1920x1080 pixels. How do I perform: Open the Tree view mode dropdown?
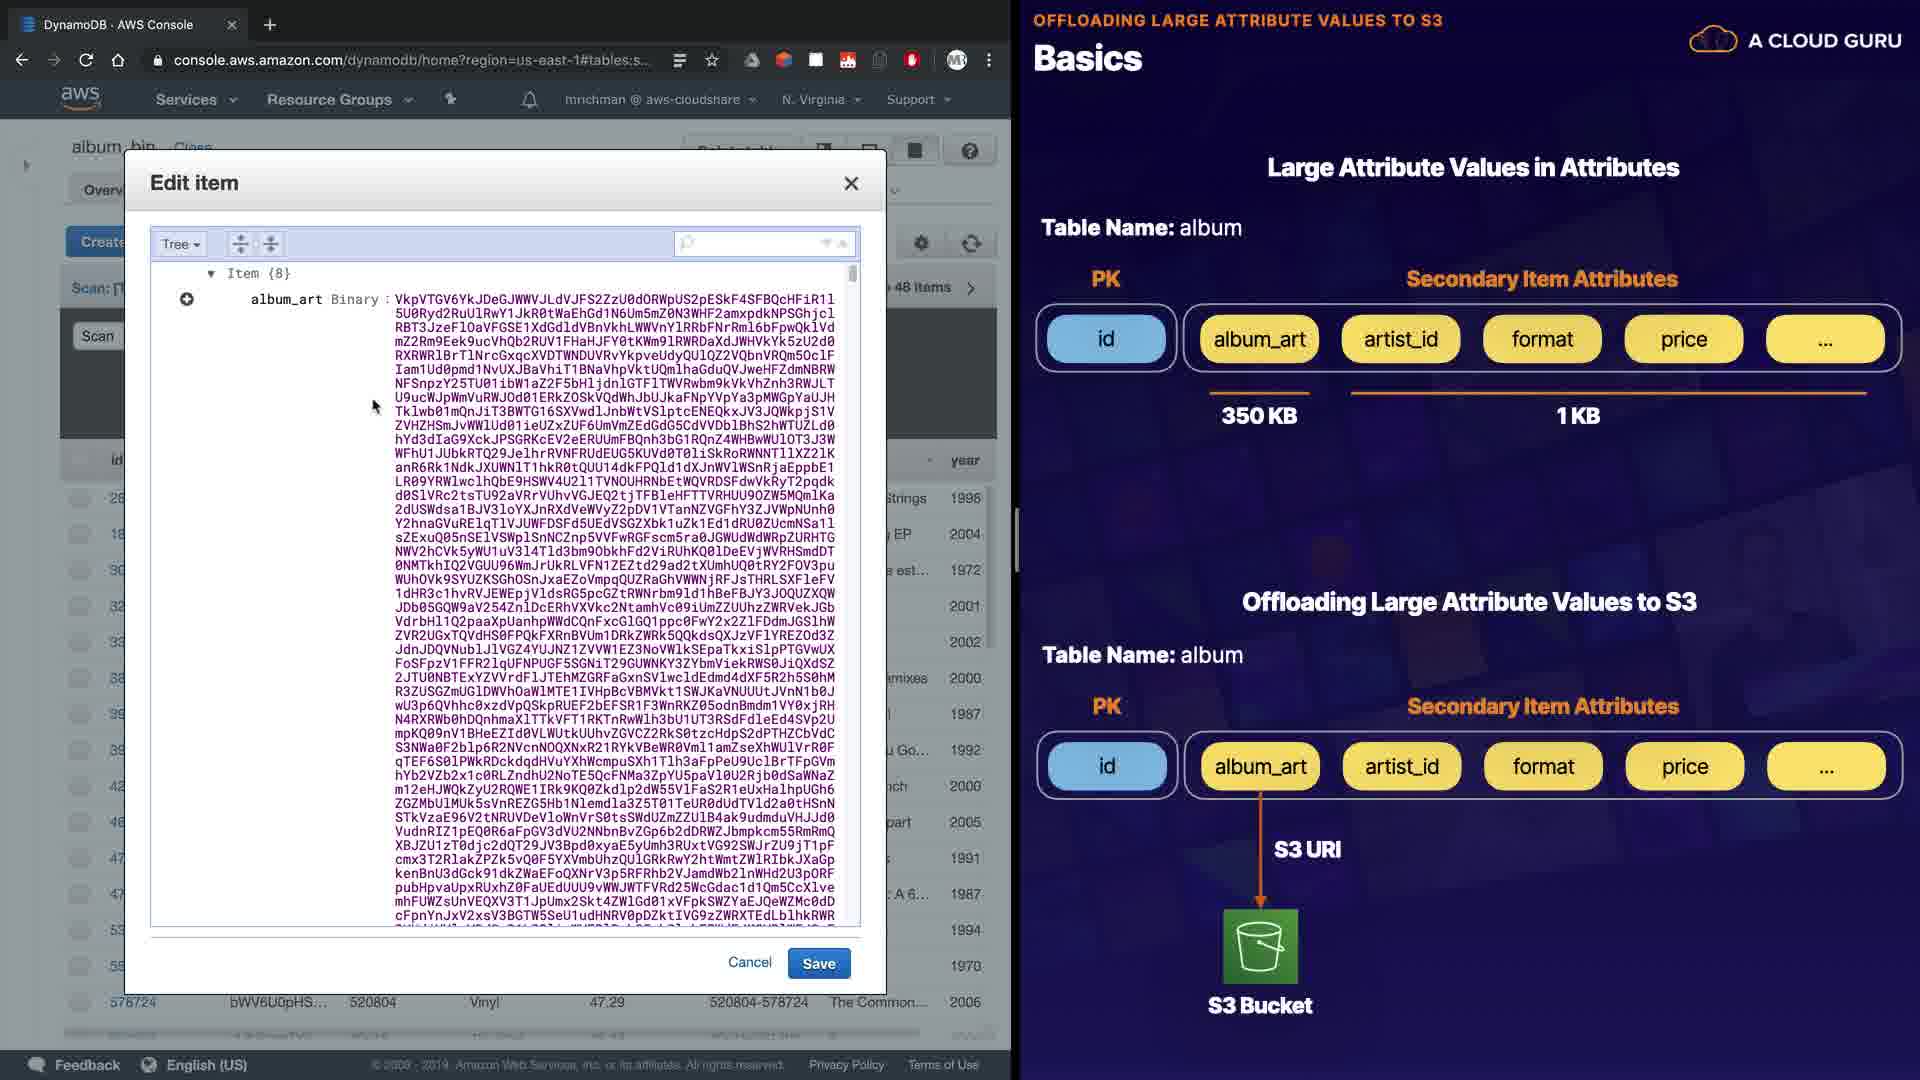pyautogui.click(x=181, y=244)
